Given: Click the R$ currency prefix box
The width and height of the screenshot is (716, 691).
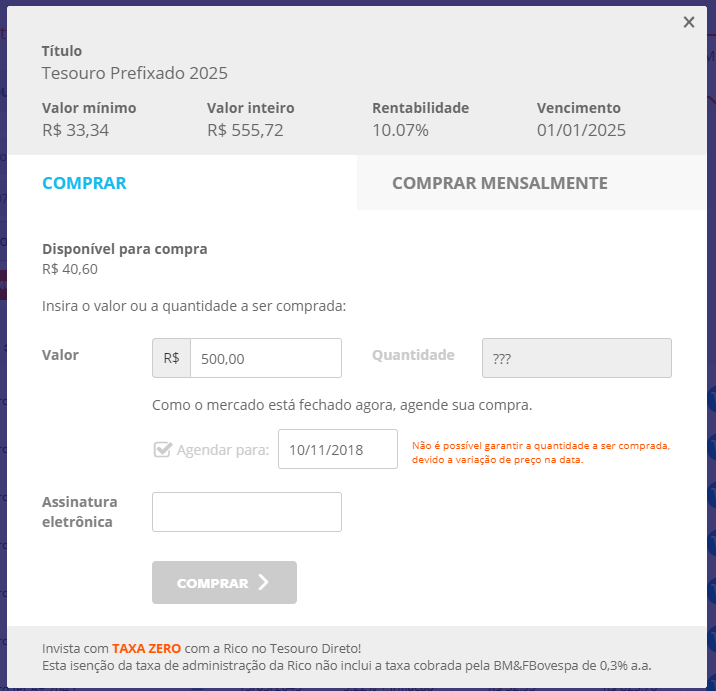Looking at the screenshot, I should (x=171, y=358).
